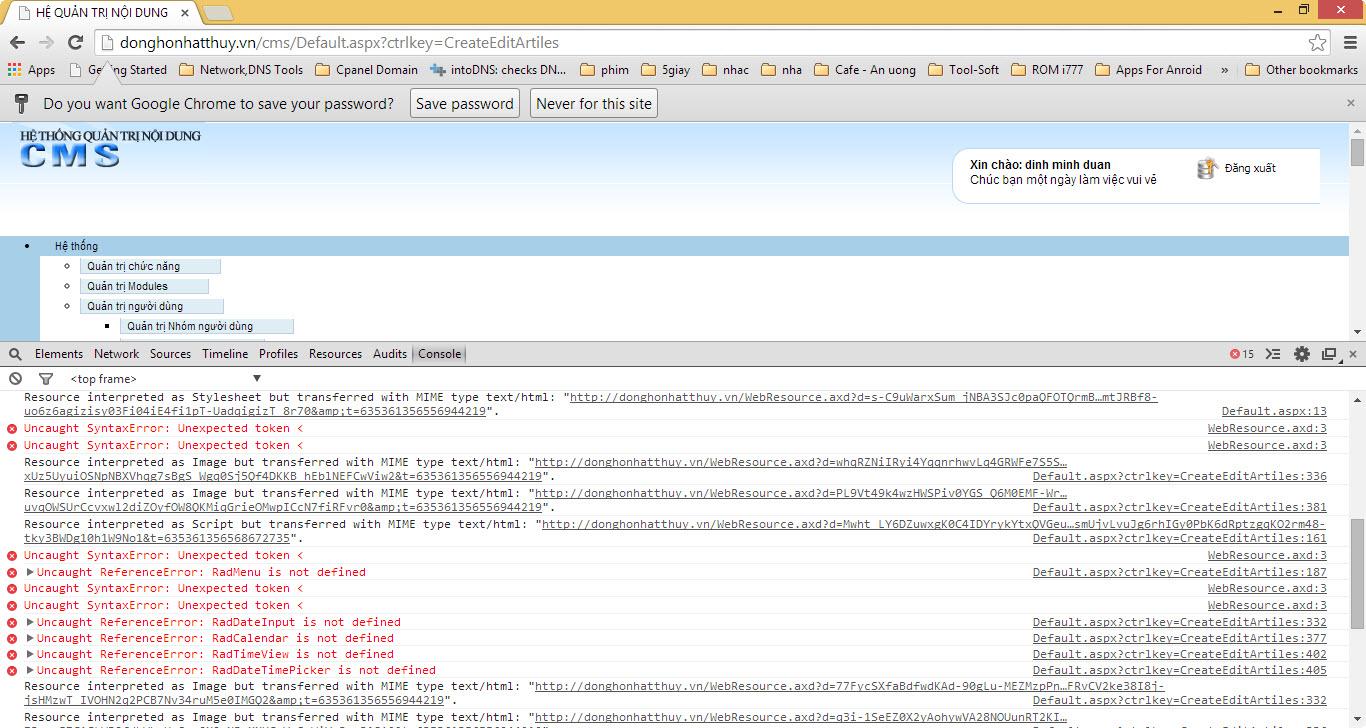Select the Console tab

click(440, 354)
